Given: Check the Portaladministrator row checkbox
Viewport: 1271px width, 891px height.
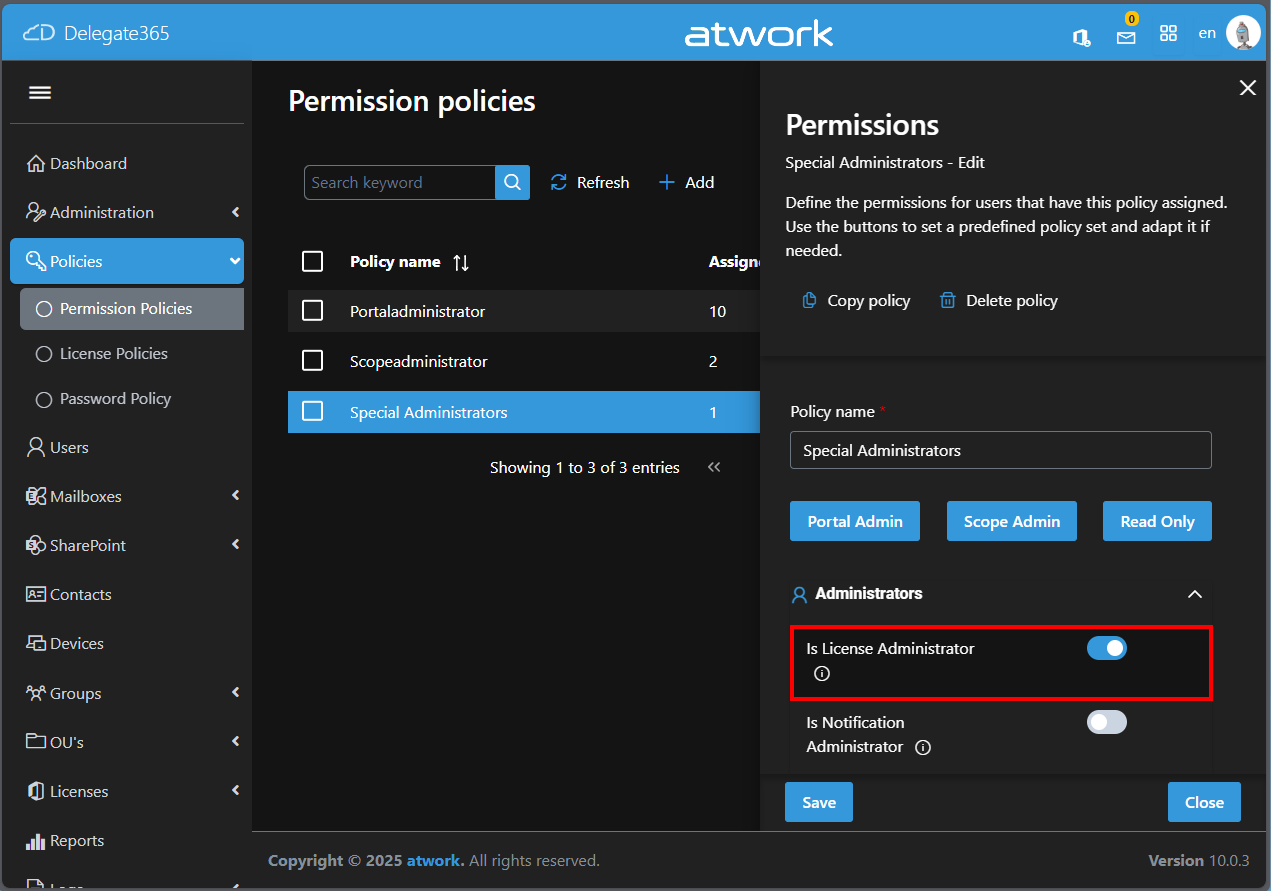Looking at the screenshot, I should pyautogui.click(x=312, y=311).
